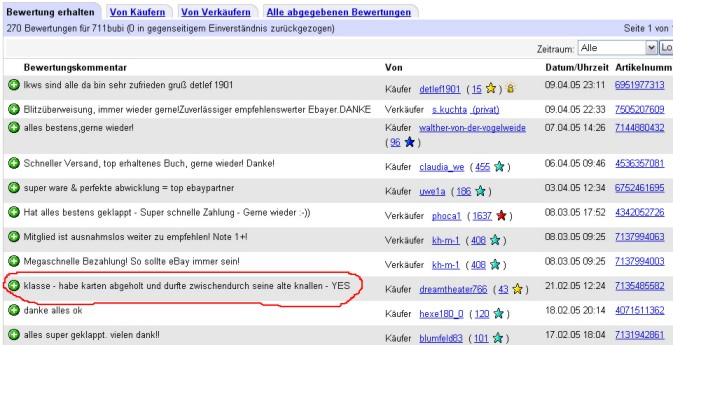Click green plus icon beside 'Blitzüberweisung' comment
This screenshot has width=723, height=415.
(x=14, y=108)
